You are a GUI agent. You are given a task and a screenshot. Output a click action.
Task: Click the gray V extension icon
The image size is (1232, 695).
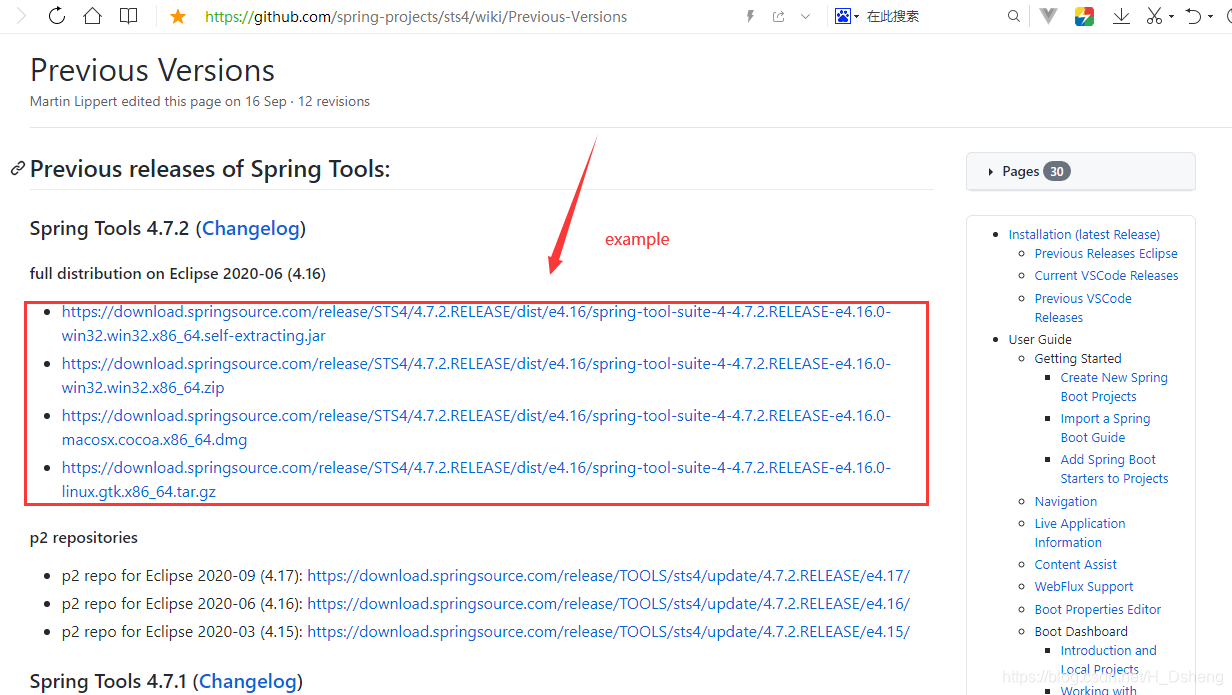tap(1048, 16)
